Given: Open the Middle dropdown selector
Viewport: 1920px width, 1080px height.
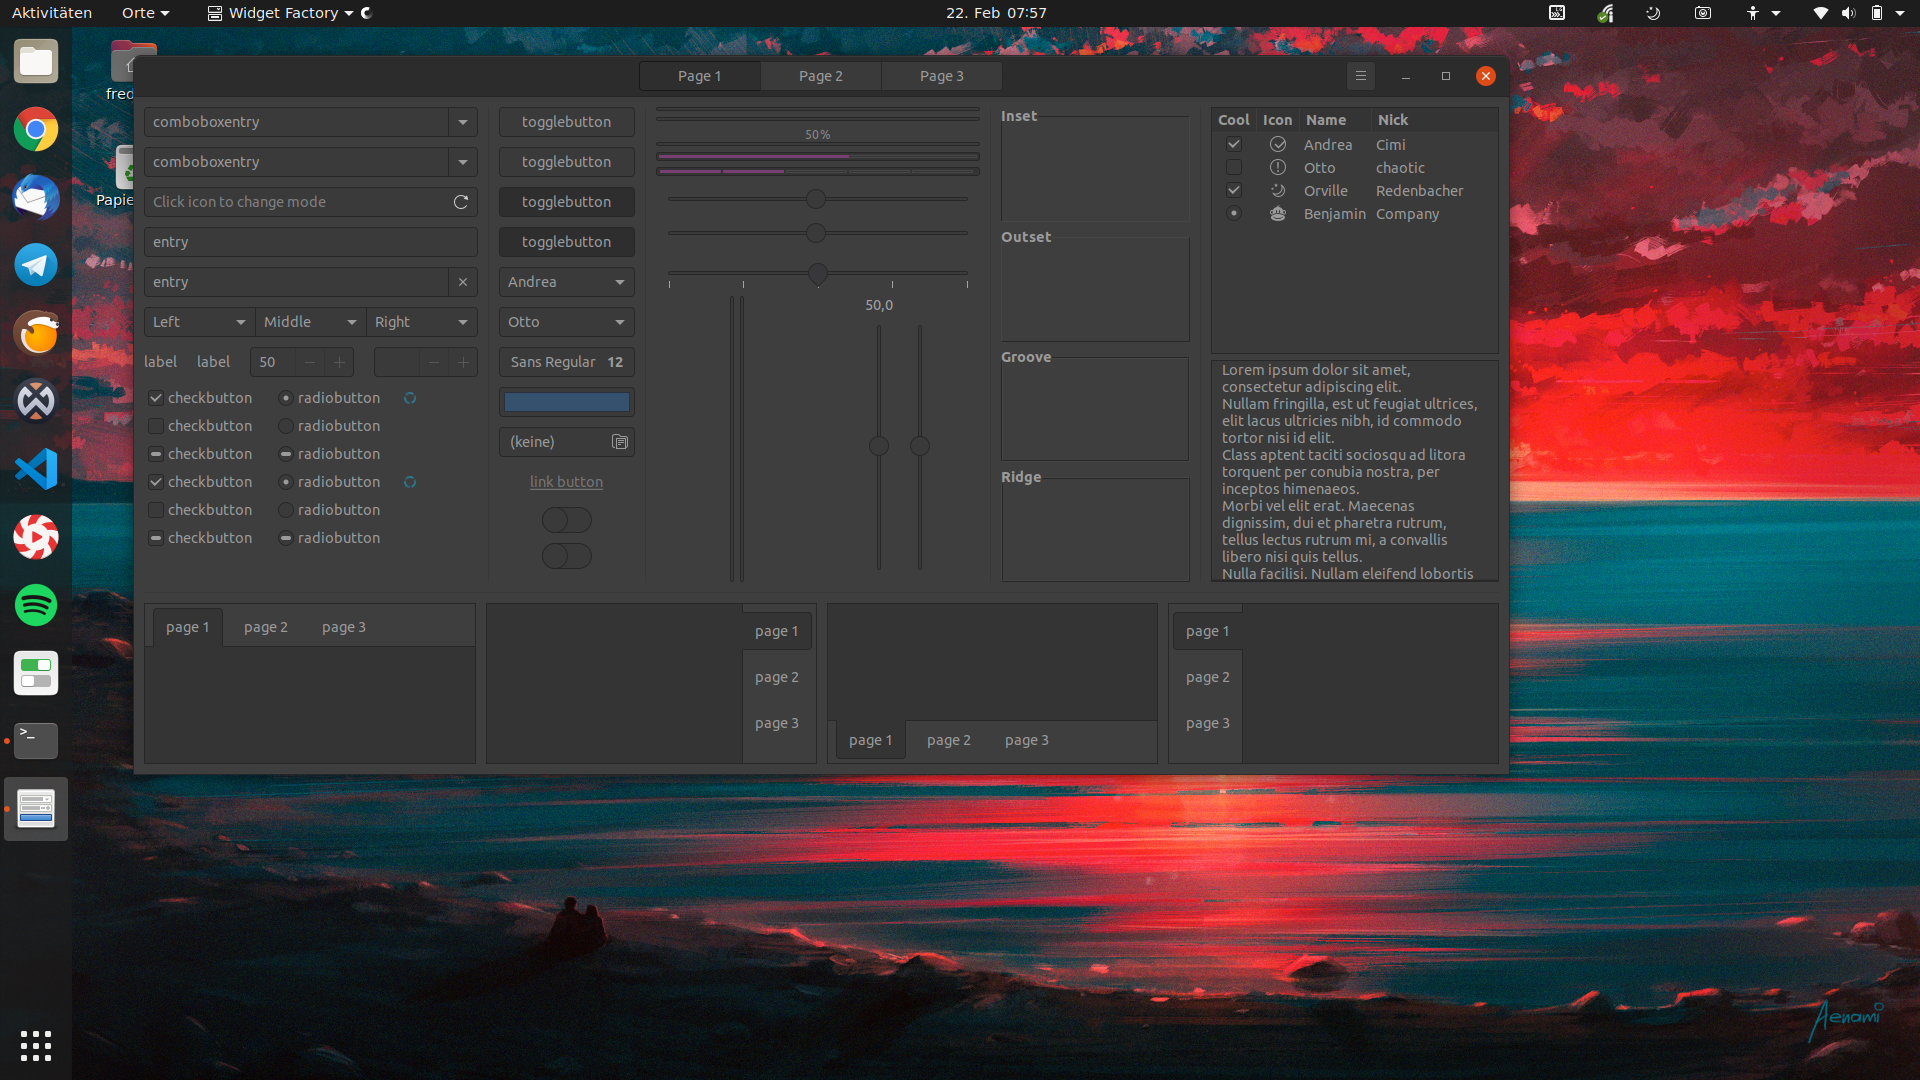Looking at the screenshot, I should pyautogui.click(x=309, y=322).
